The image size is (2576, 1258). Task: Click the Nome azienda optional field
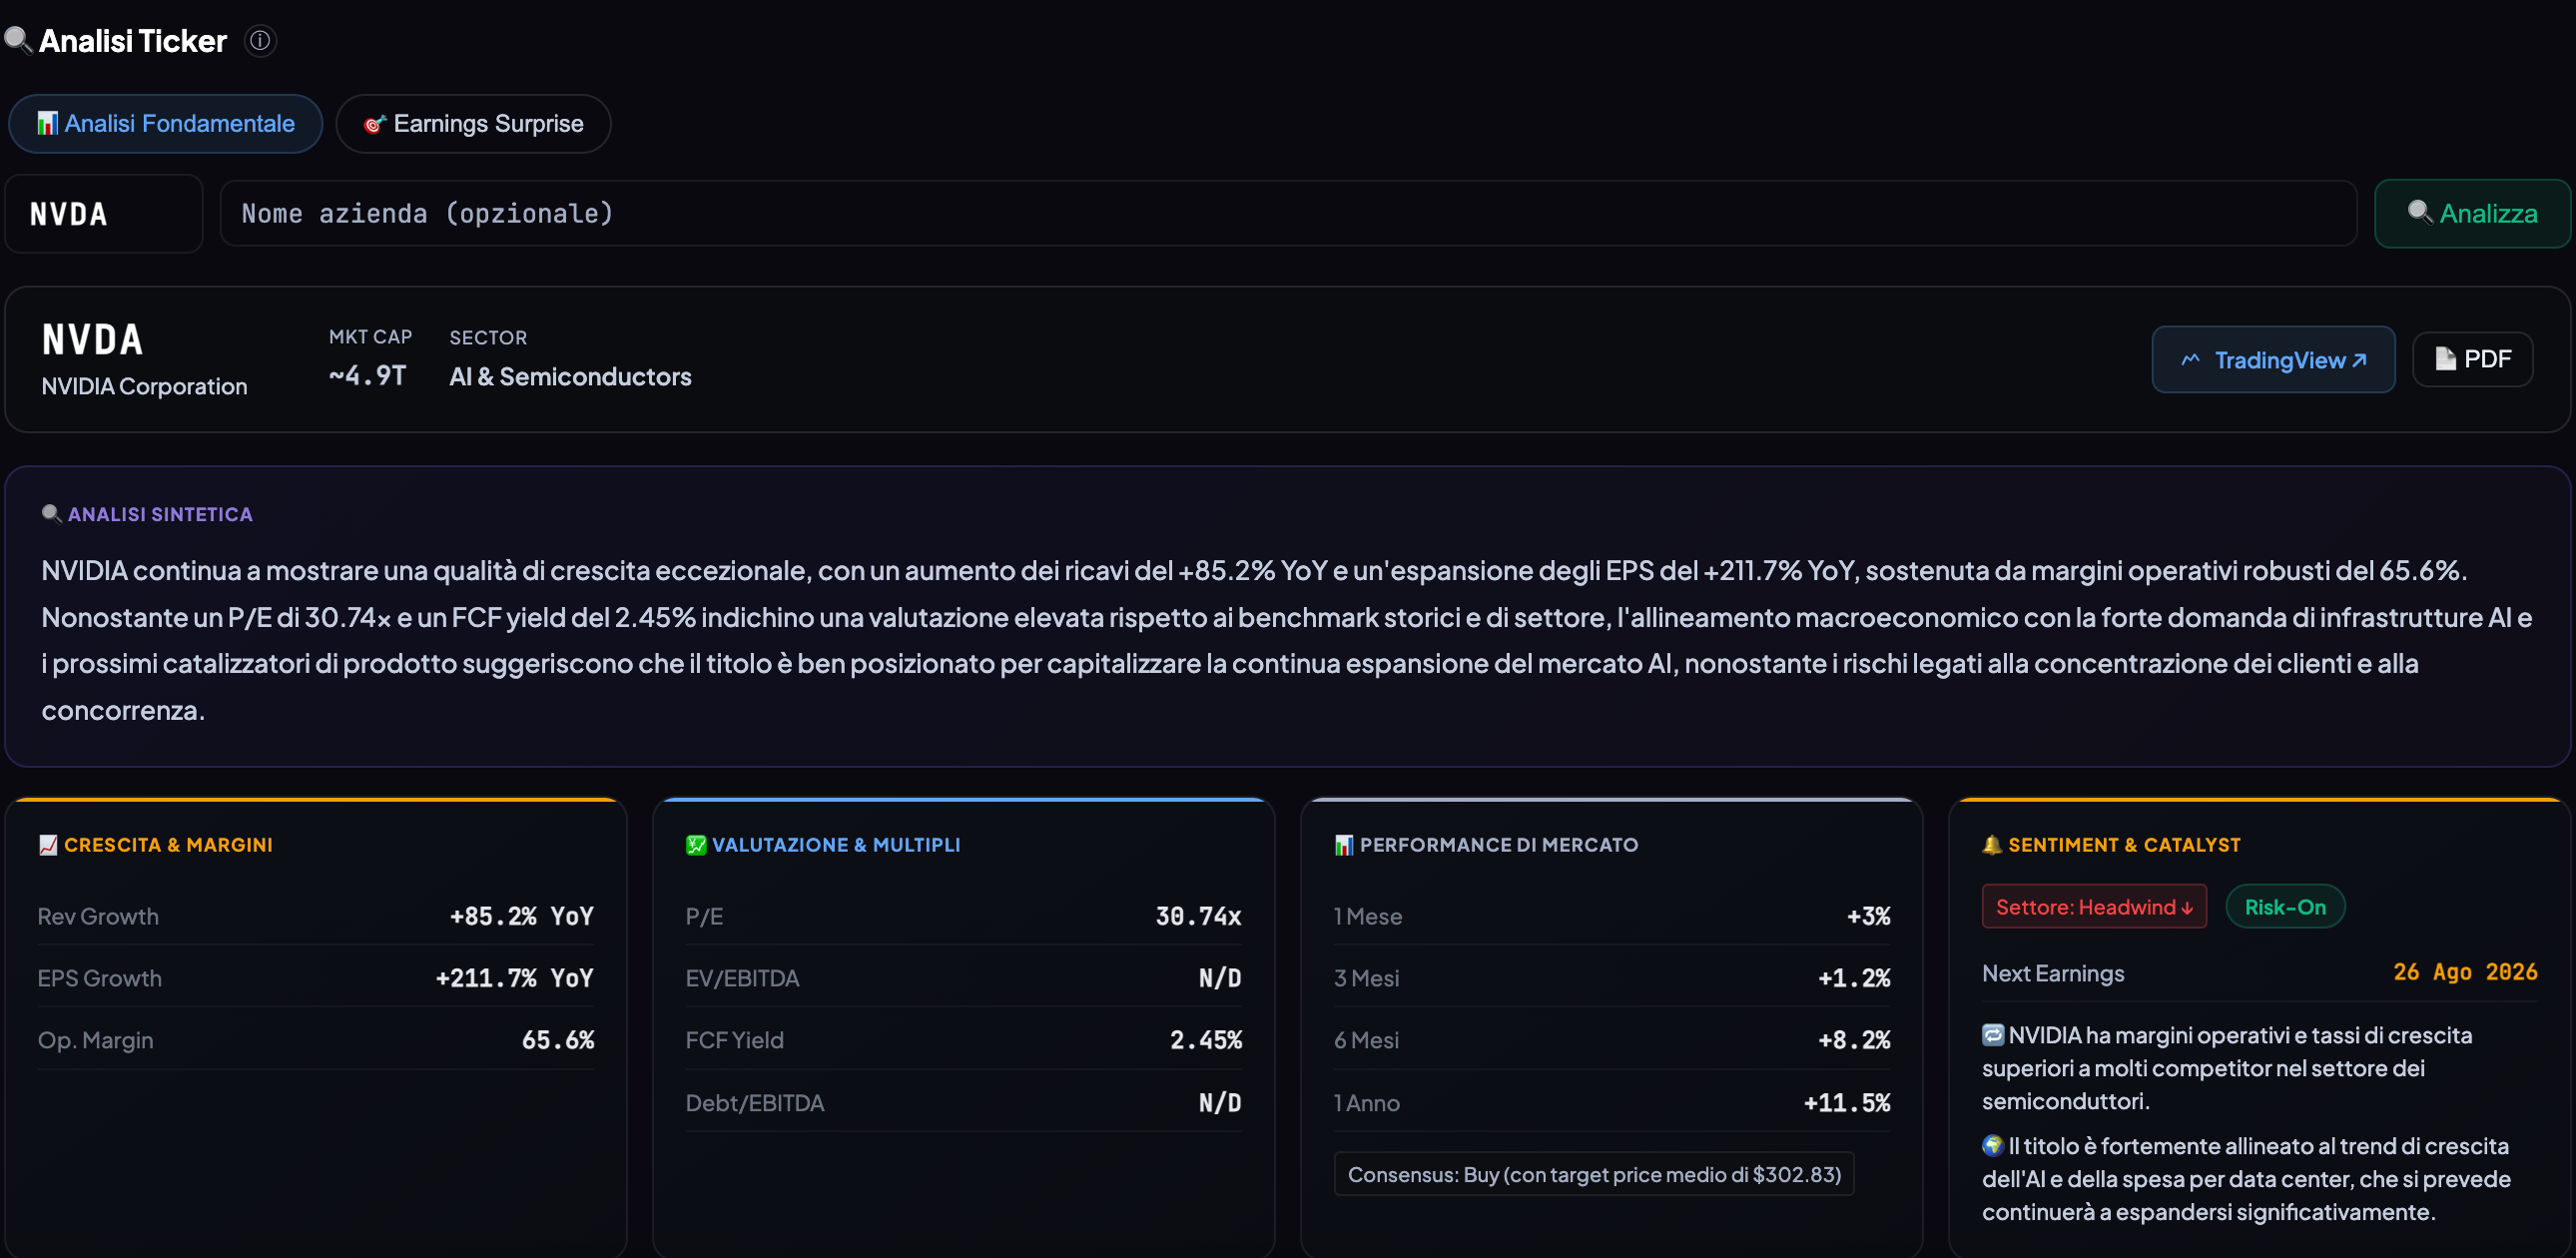(1288, 214)
